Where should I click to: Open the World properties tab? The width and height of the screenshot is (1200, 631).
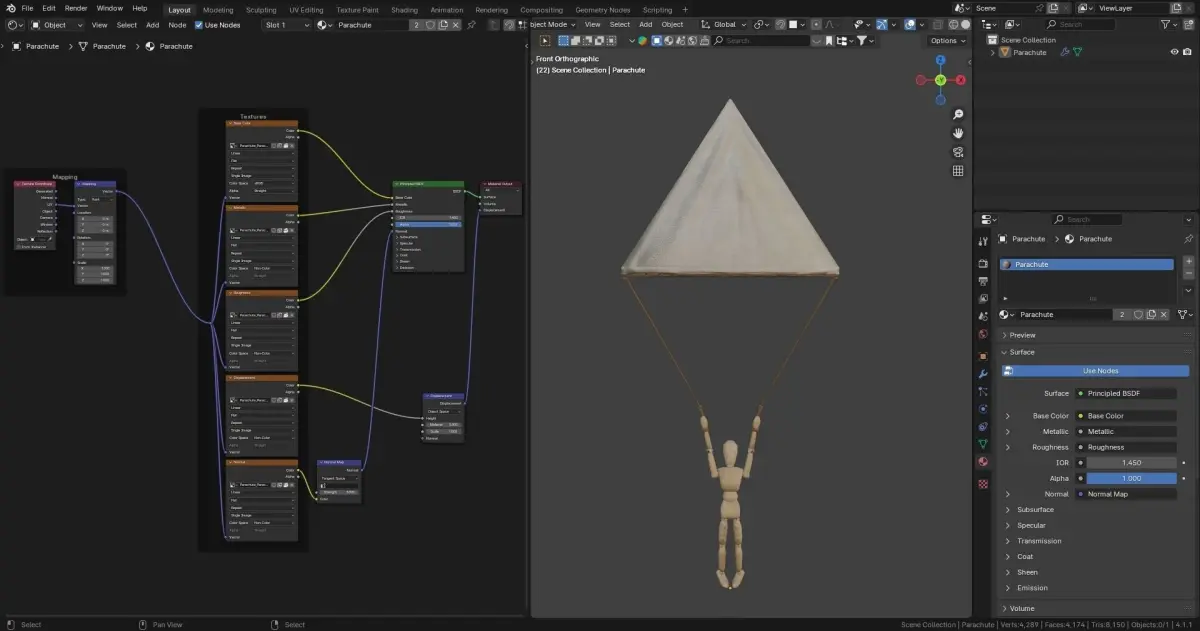tap(983, 334)
